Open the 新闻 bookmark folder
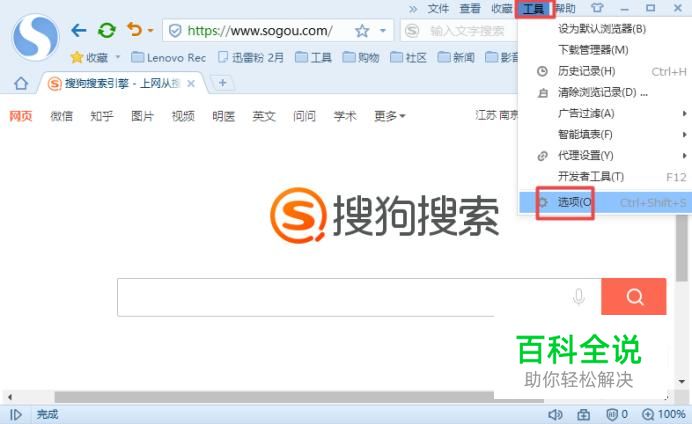Screen dimensions: 692x424 point(456,57)
